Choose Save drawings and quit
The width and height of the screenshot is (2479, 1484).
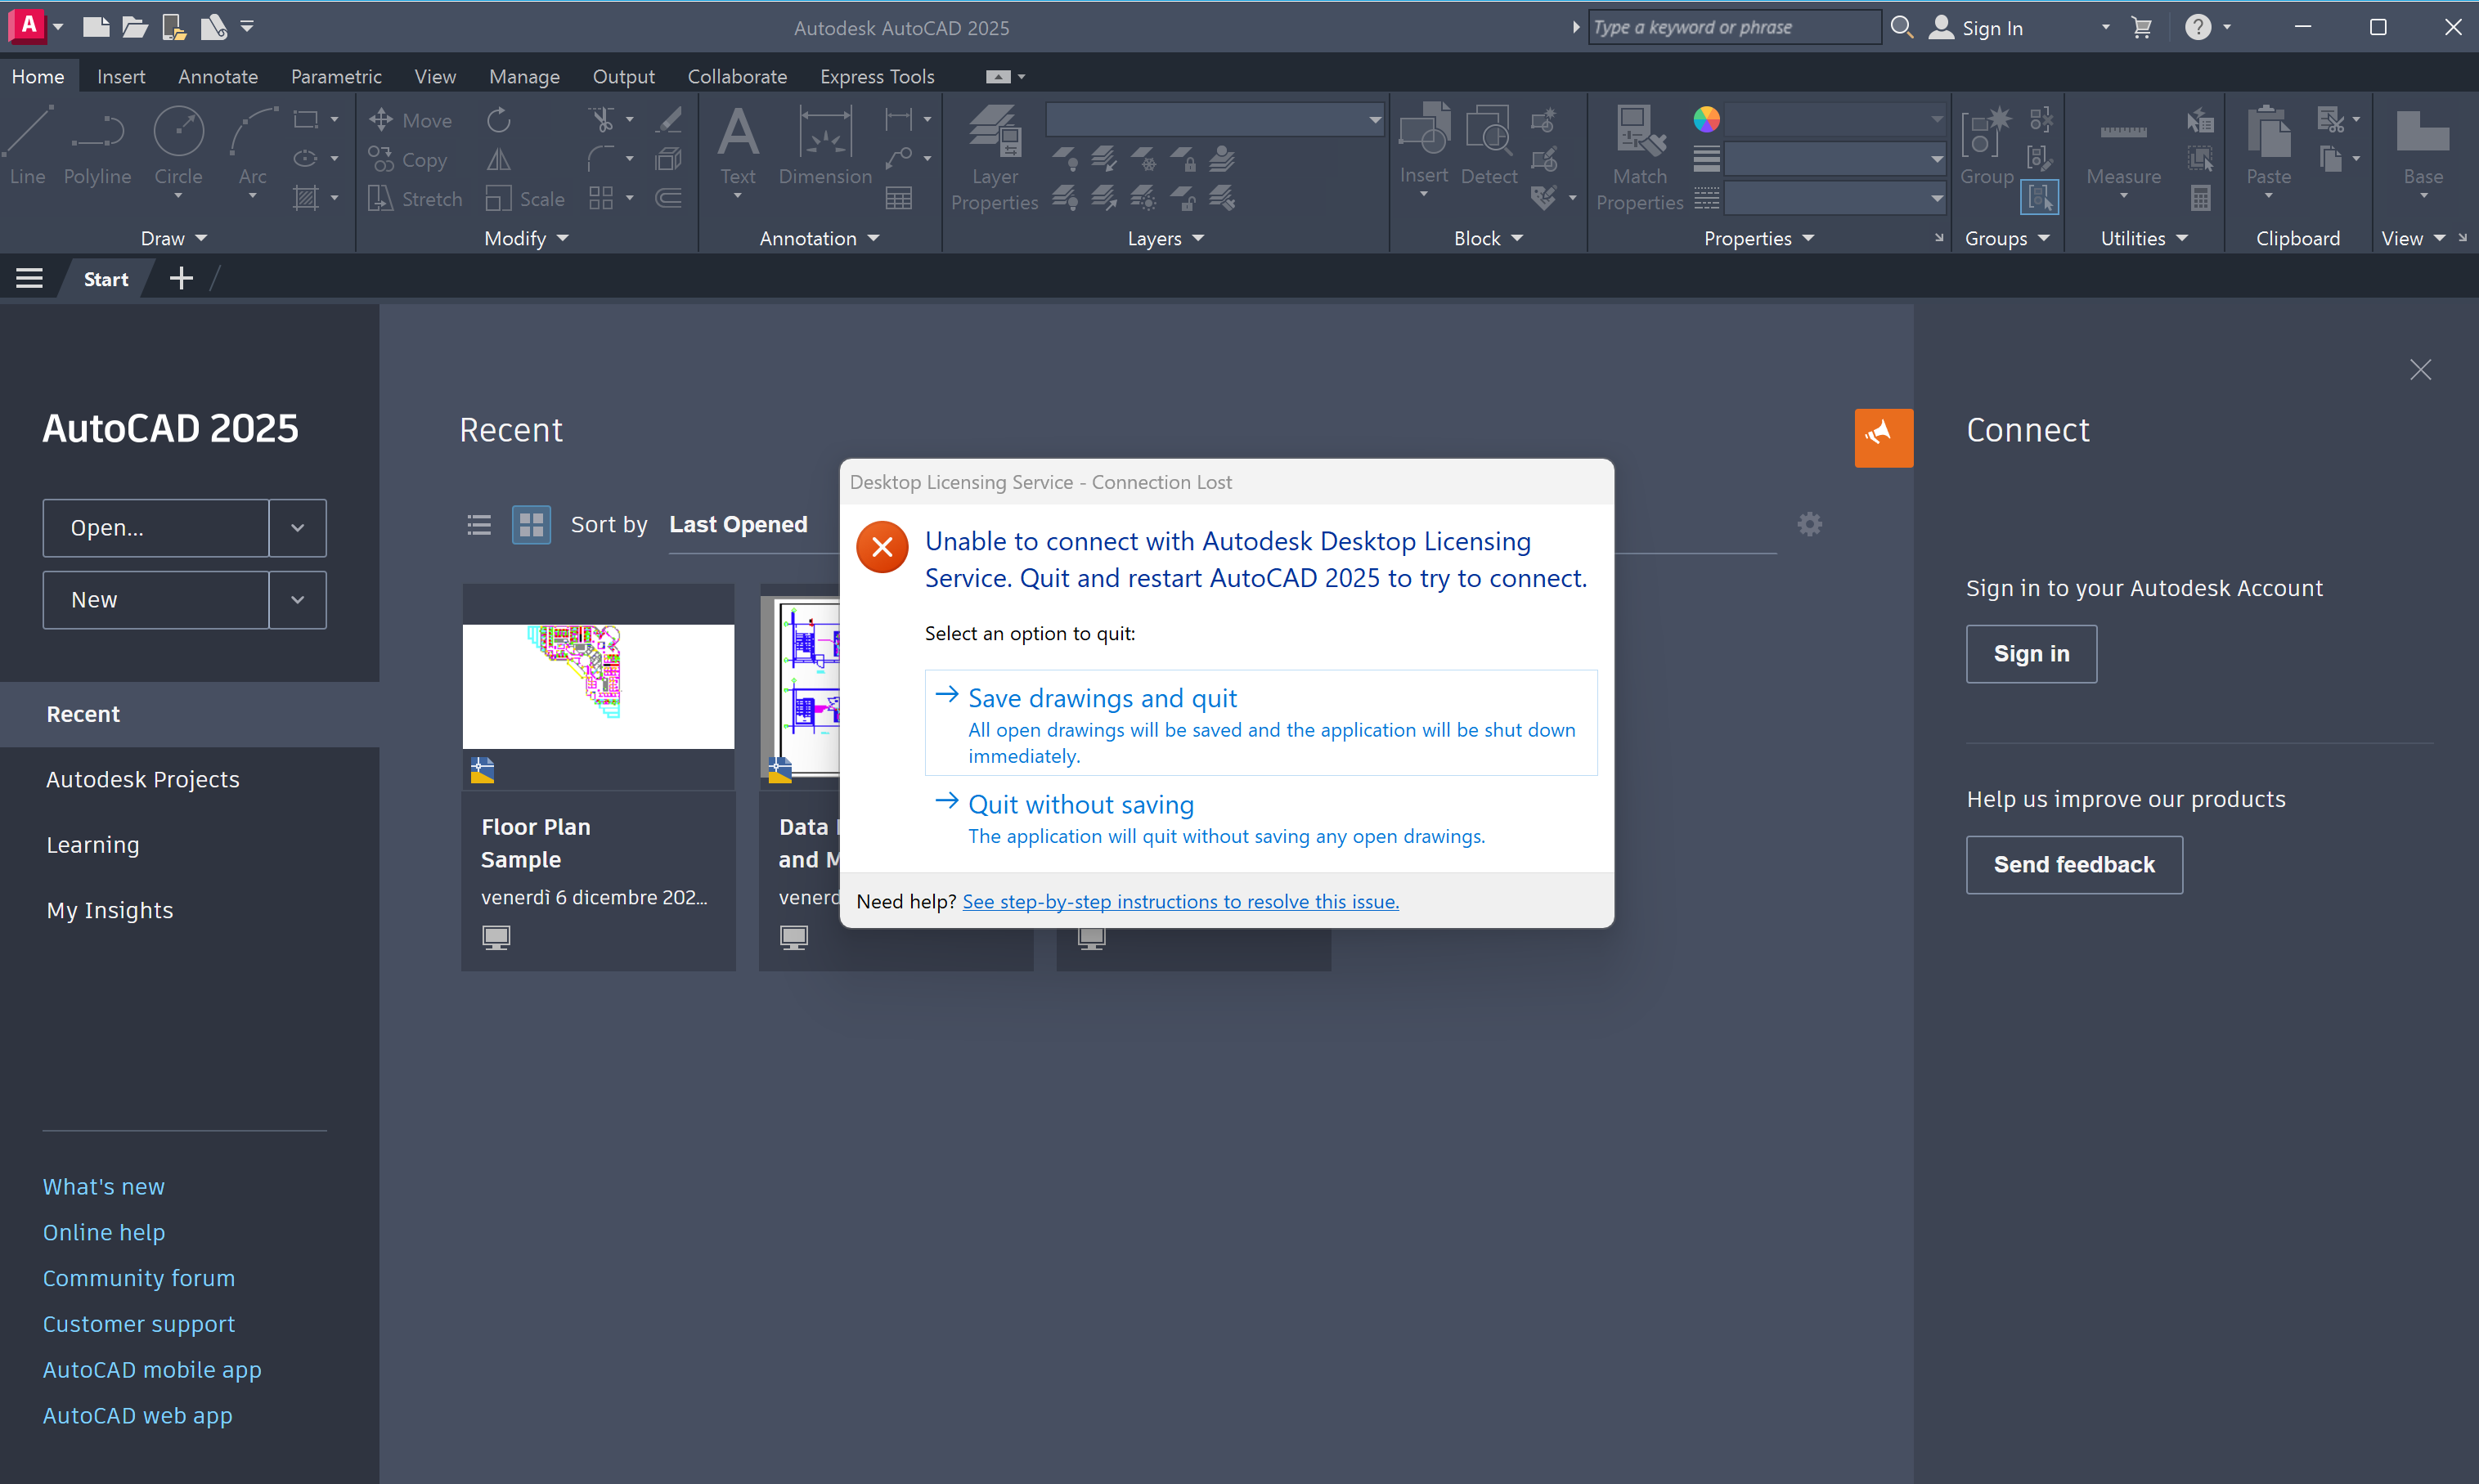[x=1261, y=723]
